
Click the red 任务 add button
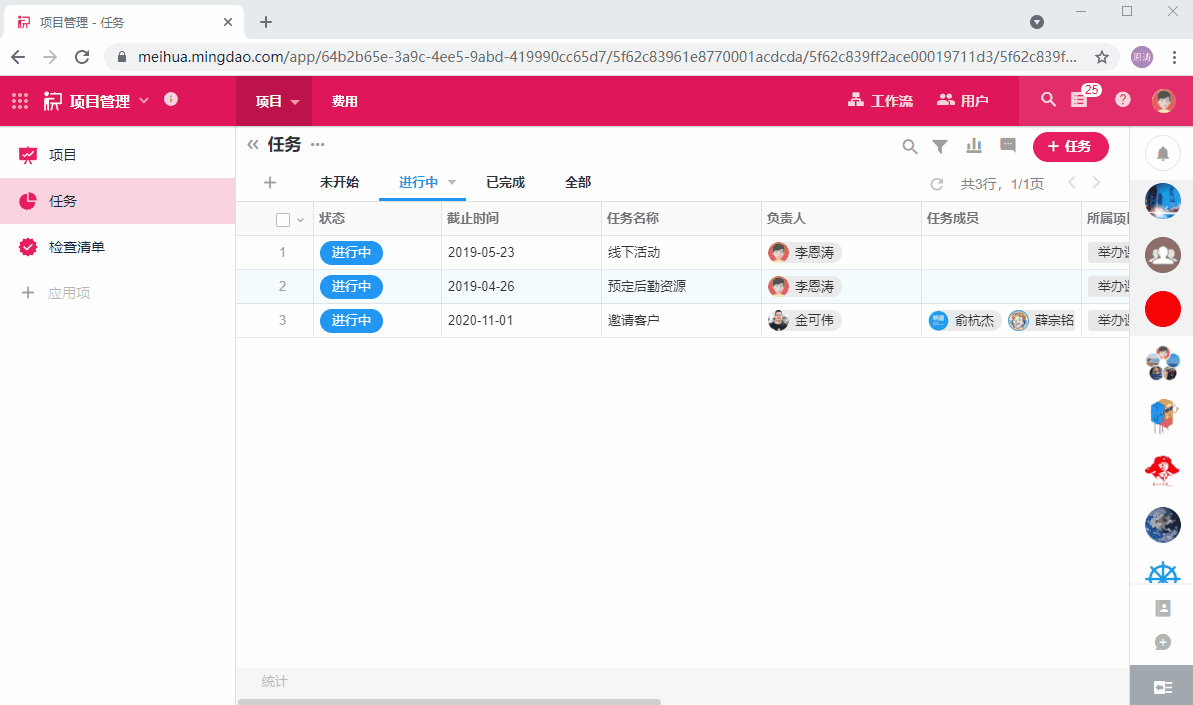click(x=1070, y=147)
